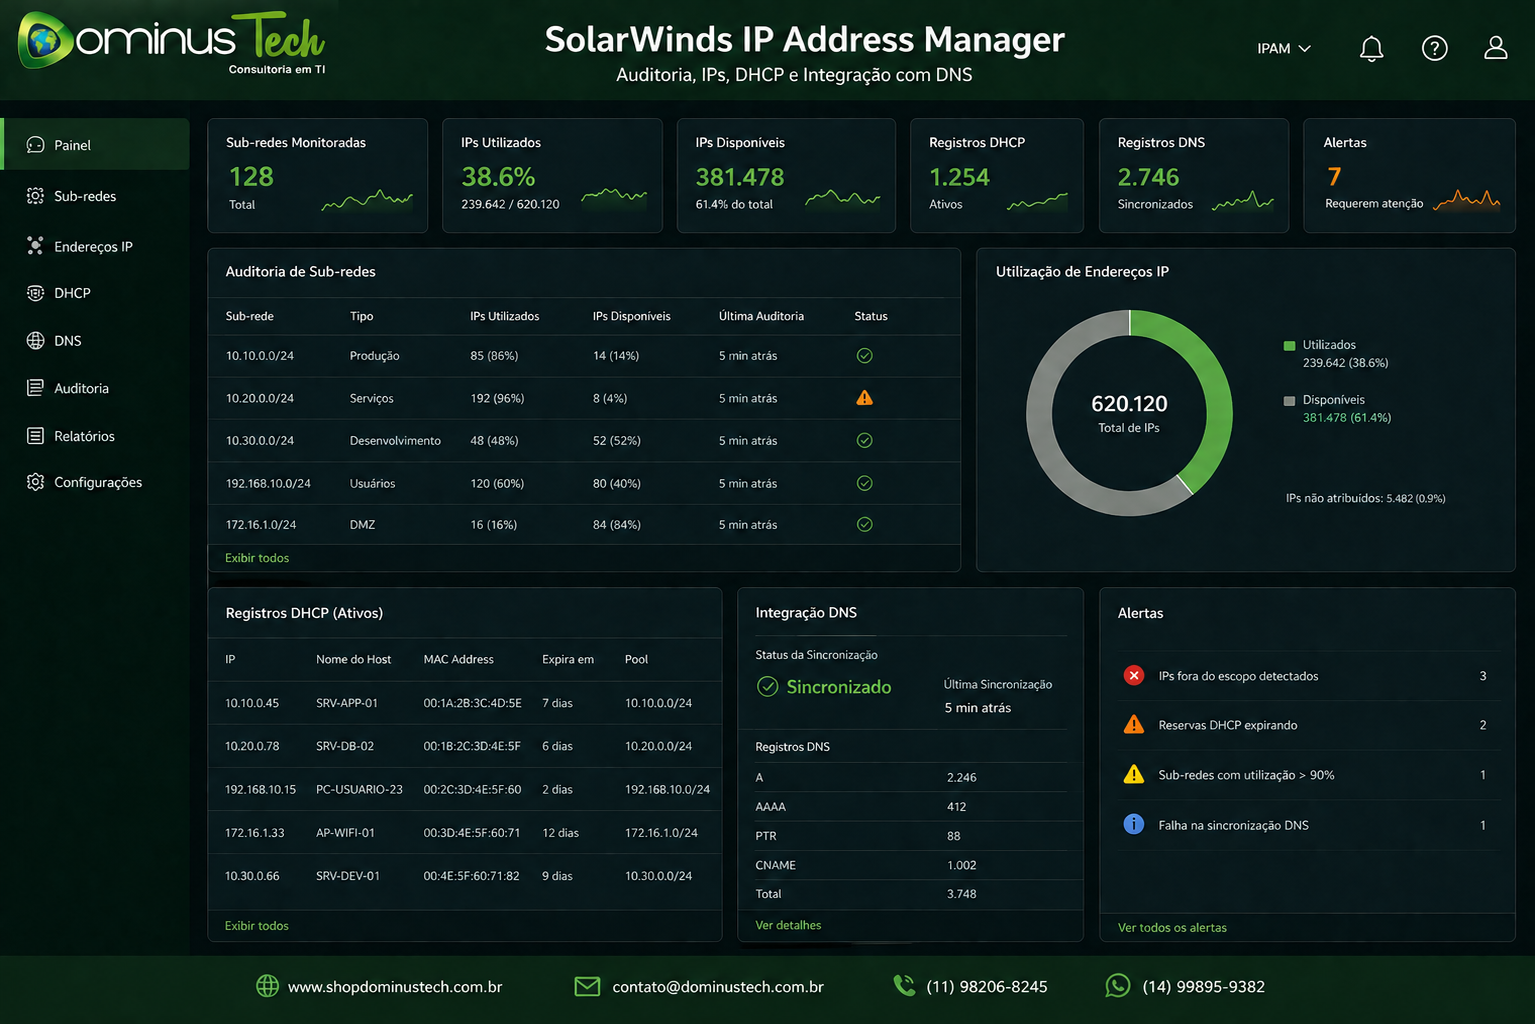Click contato@dominustech.com.br email link
The width and height of the screenshot is (1535, 1024).
(718, 987)
